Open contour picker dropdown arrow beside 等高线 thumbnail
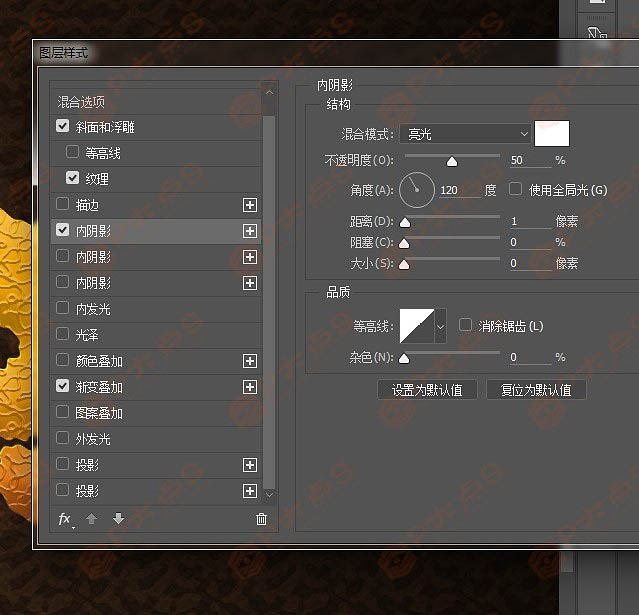Screen dimensions: 639x615 point(441,326)
